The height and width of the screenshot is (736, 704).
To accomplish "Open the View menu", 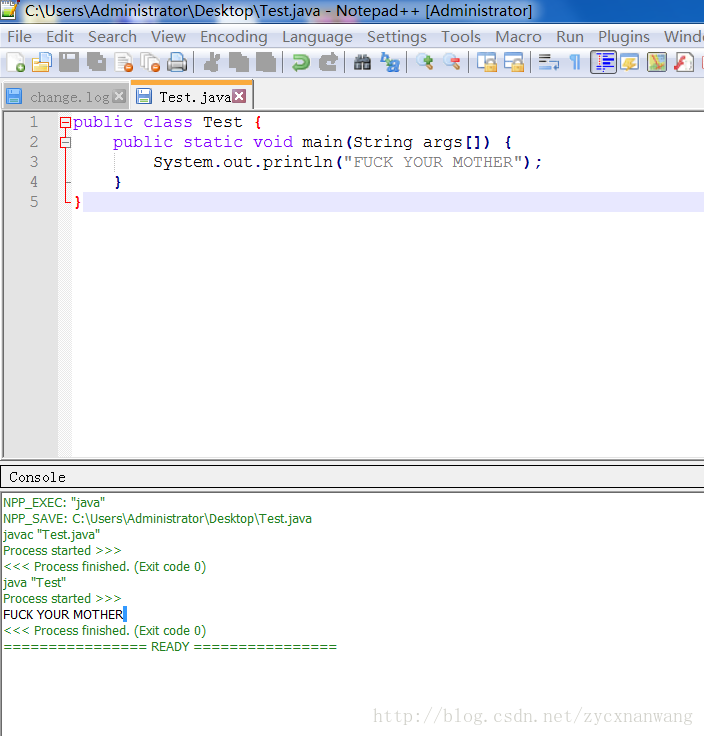I will (168, 37).
